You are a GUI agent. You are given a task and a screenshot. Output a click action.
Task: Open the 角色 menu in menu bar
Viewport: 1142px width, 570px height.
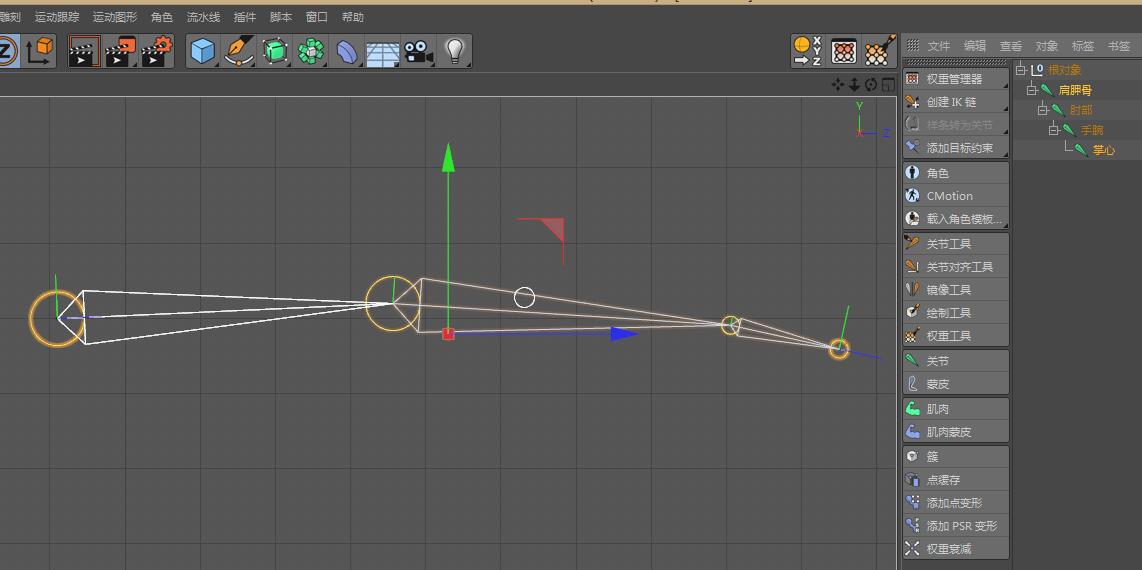coord(161,17)
